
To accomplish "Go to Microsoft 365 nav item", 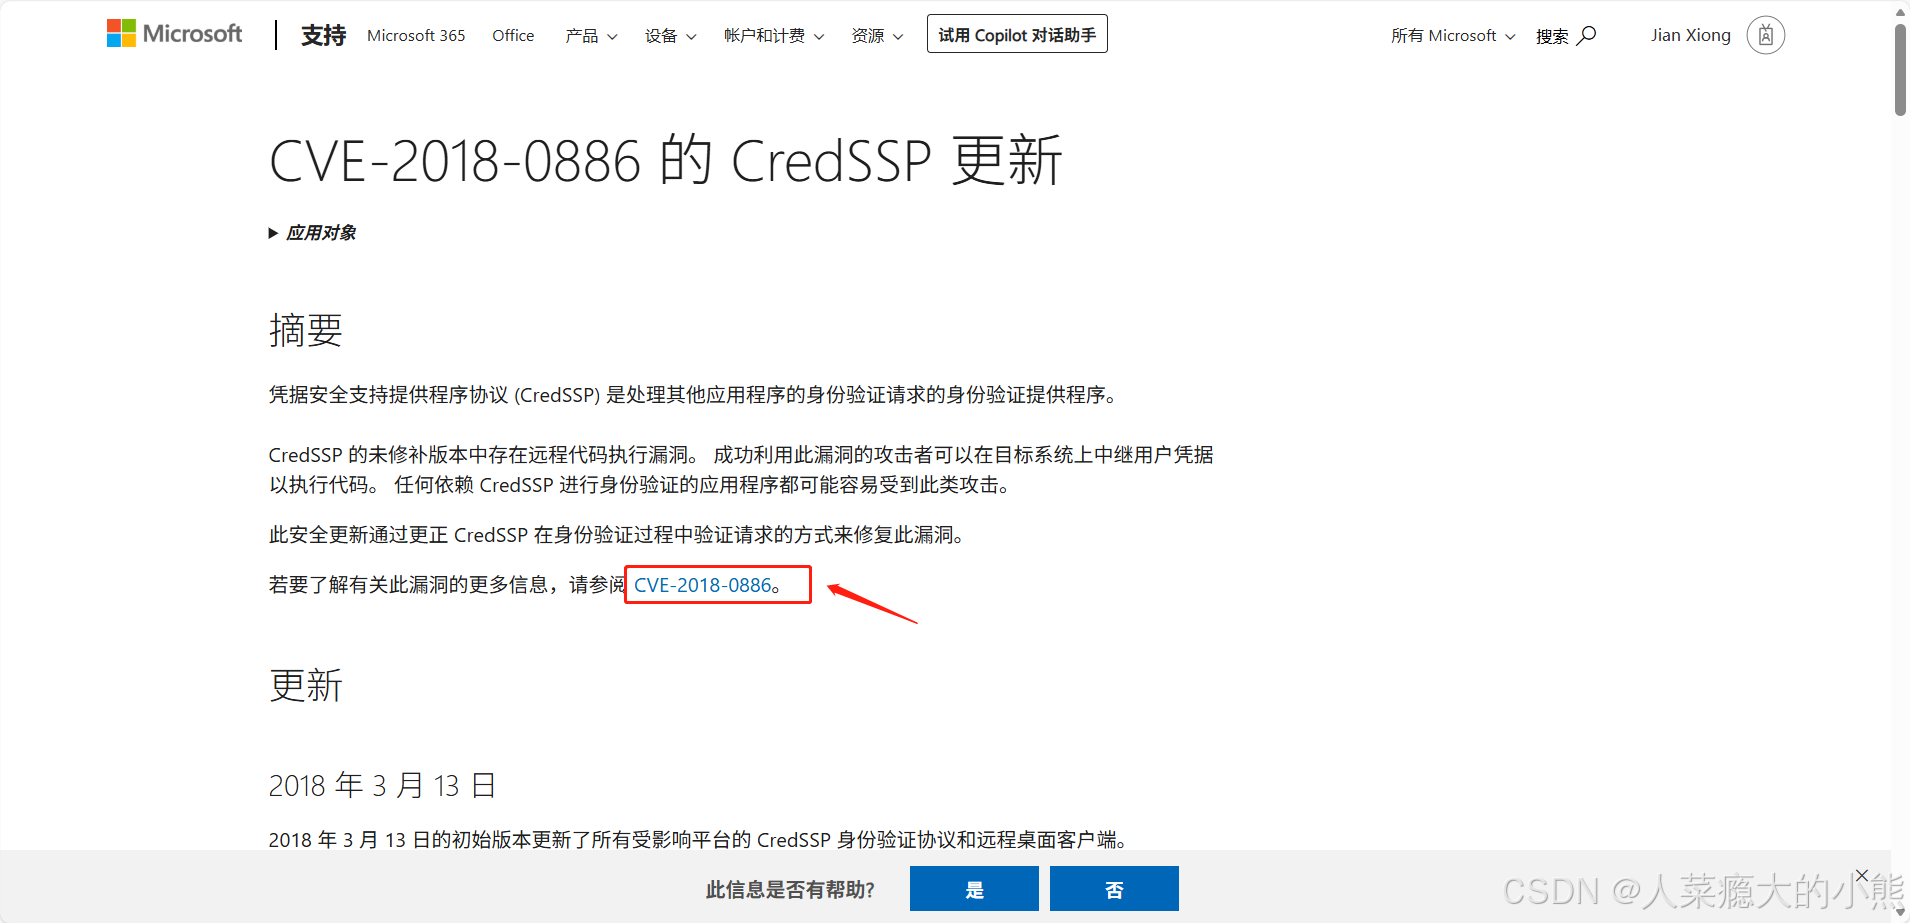I will [416, 35].
